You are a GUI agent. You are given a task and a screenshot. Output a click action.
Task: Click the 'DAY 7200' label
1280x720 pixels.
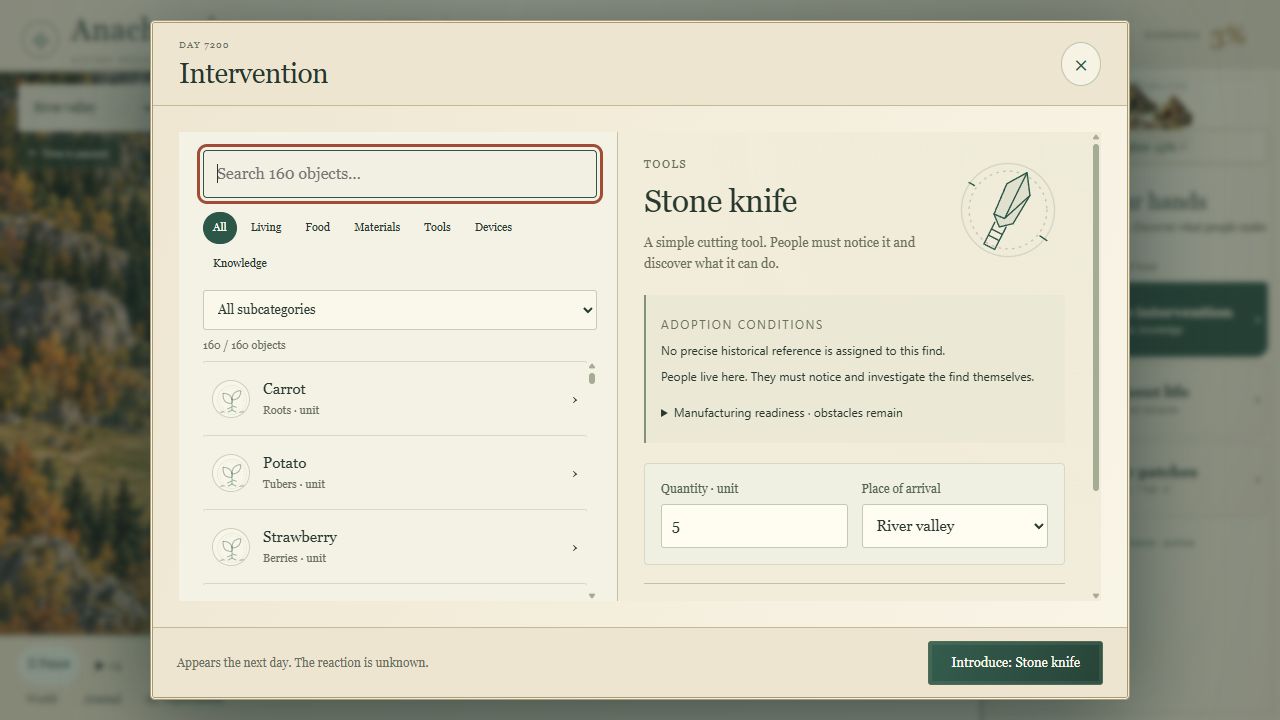point(204,45)
